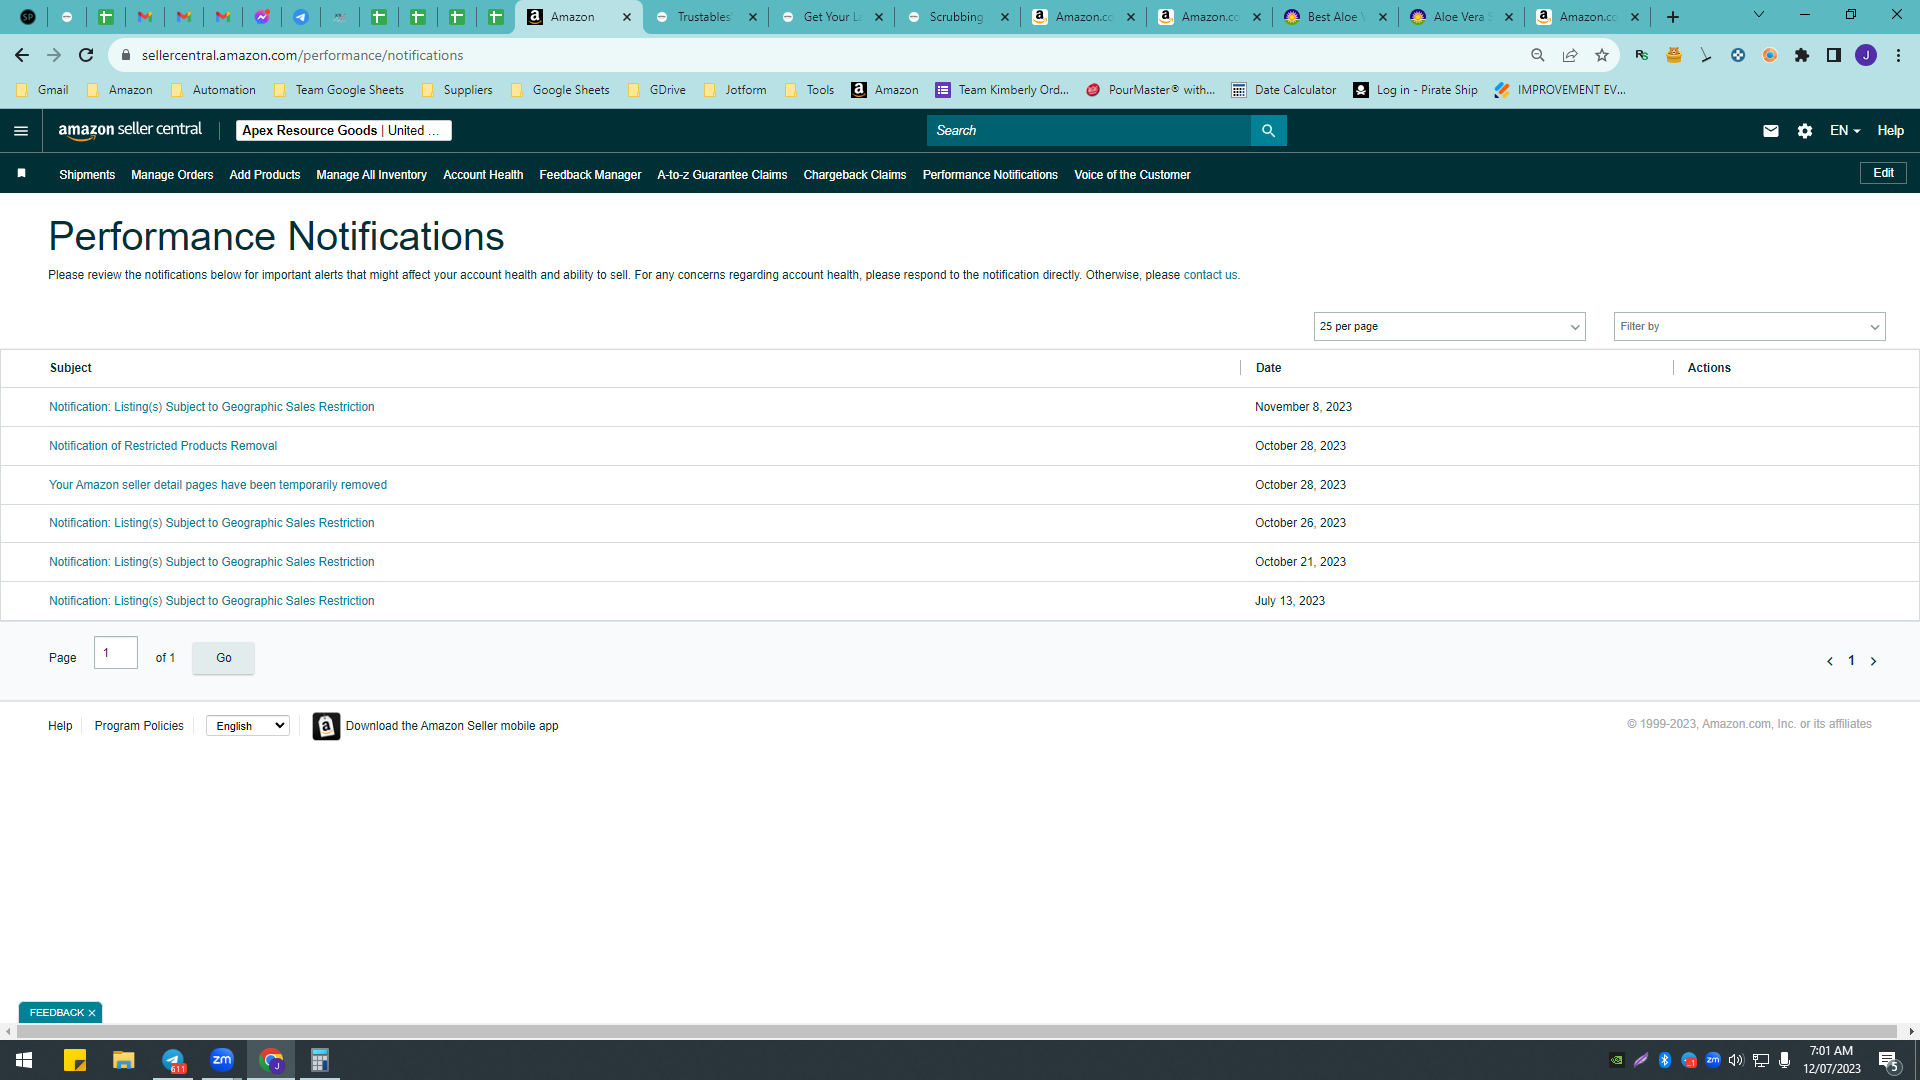The width and height of the screenshot is (1920, 1080).
Task: Open Sticky Notes from the taskbar
Action: [75, 1060]
